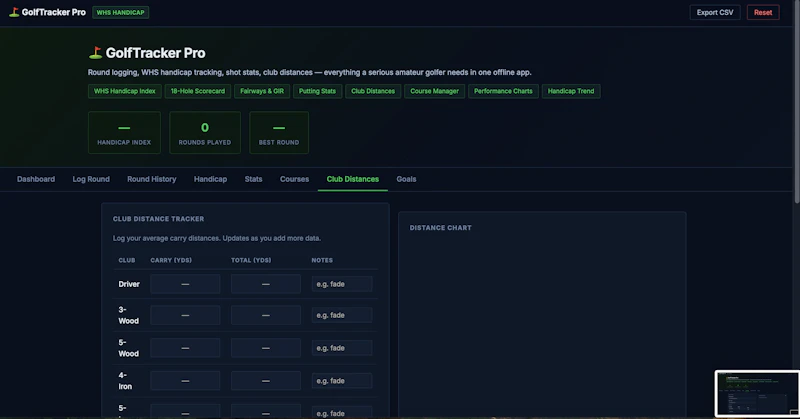Image resolution: width=800 pixels, height=419 pixels.
Task: Click the Handicap Index stat card
Action: click(x=124, y=133)
